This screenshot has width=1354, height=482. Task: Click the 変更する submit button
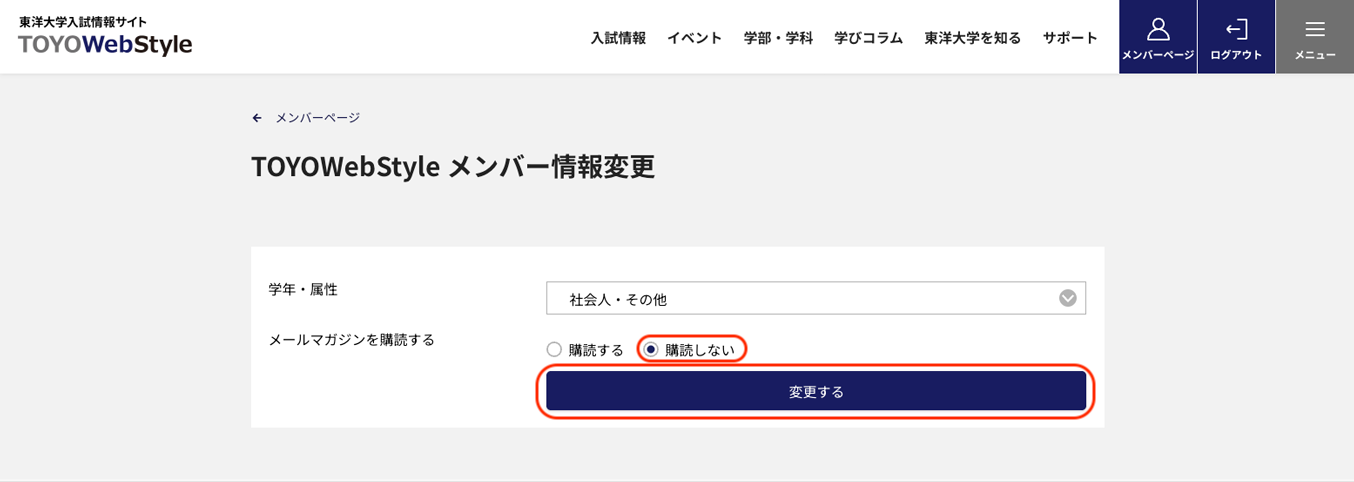pos(816,391)
